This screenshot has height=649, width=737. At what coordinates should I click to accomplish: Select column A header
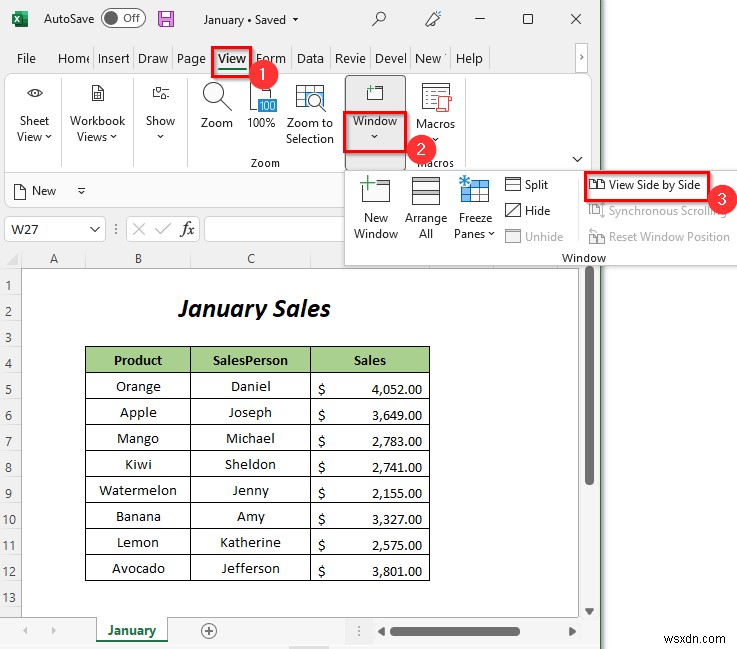pos(54,258)
